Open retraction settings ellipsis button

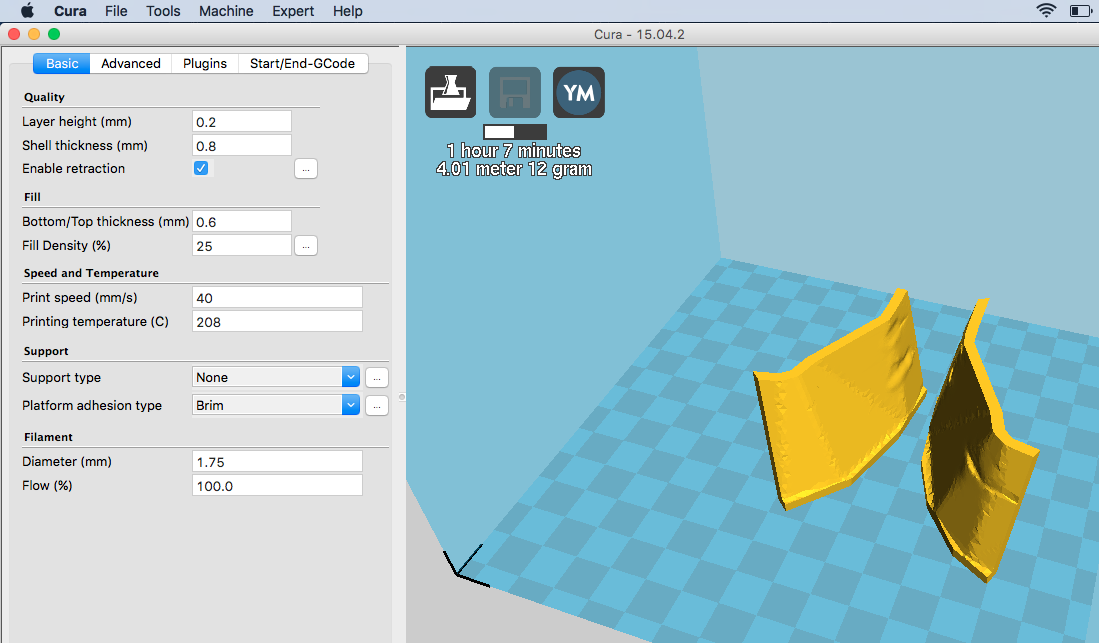point(306,169)
